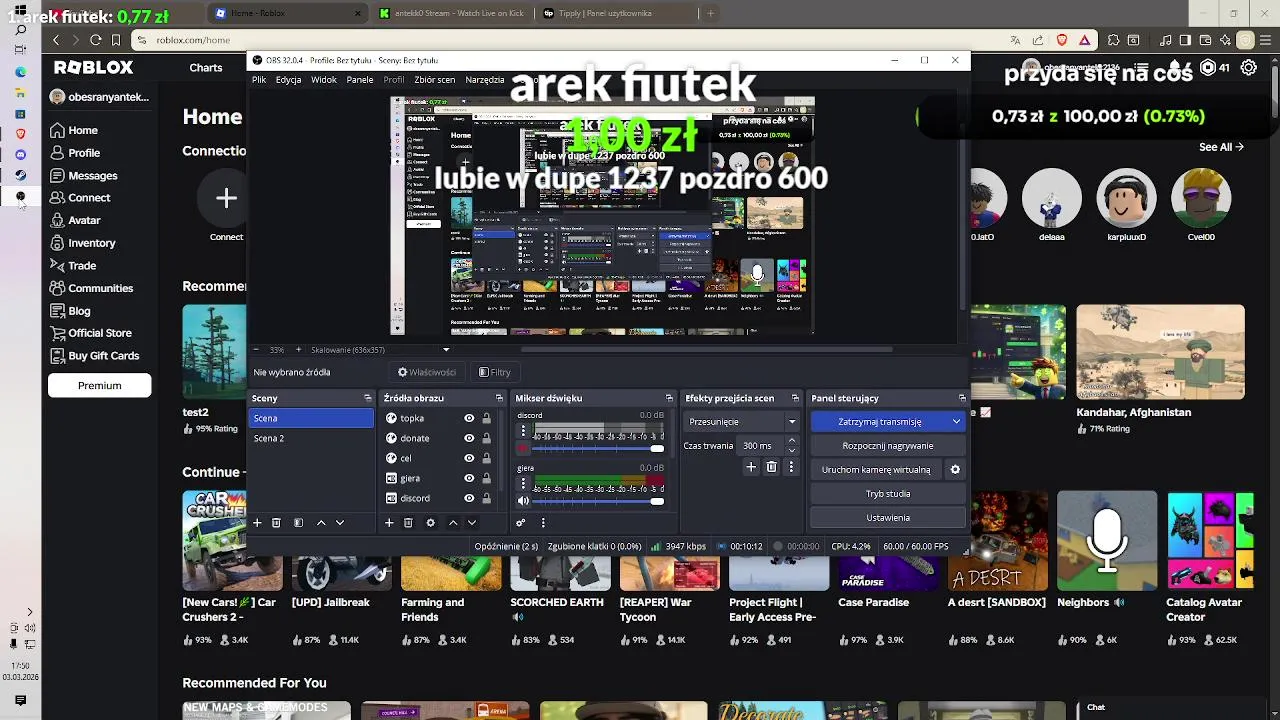Undock the Mikser dźwięku panel
The image size is (1280, 720).
click(669, 398)
